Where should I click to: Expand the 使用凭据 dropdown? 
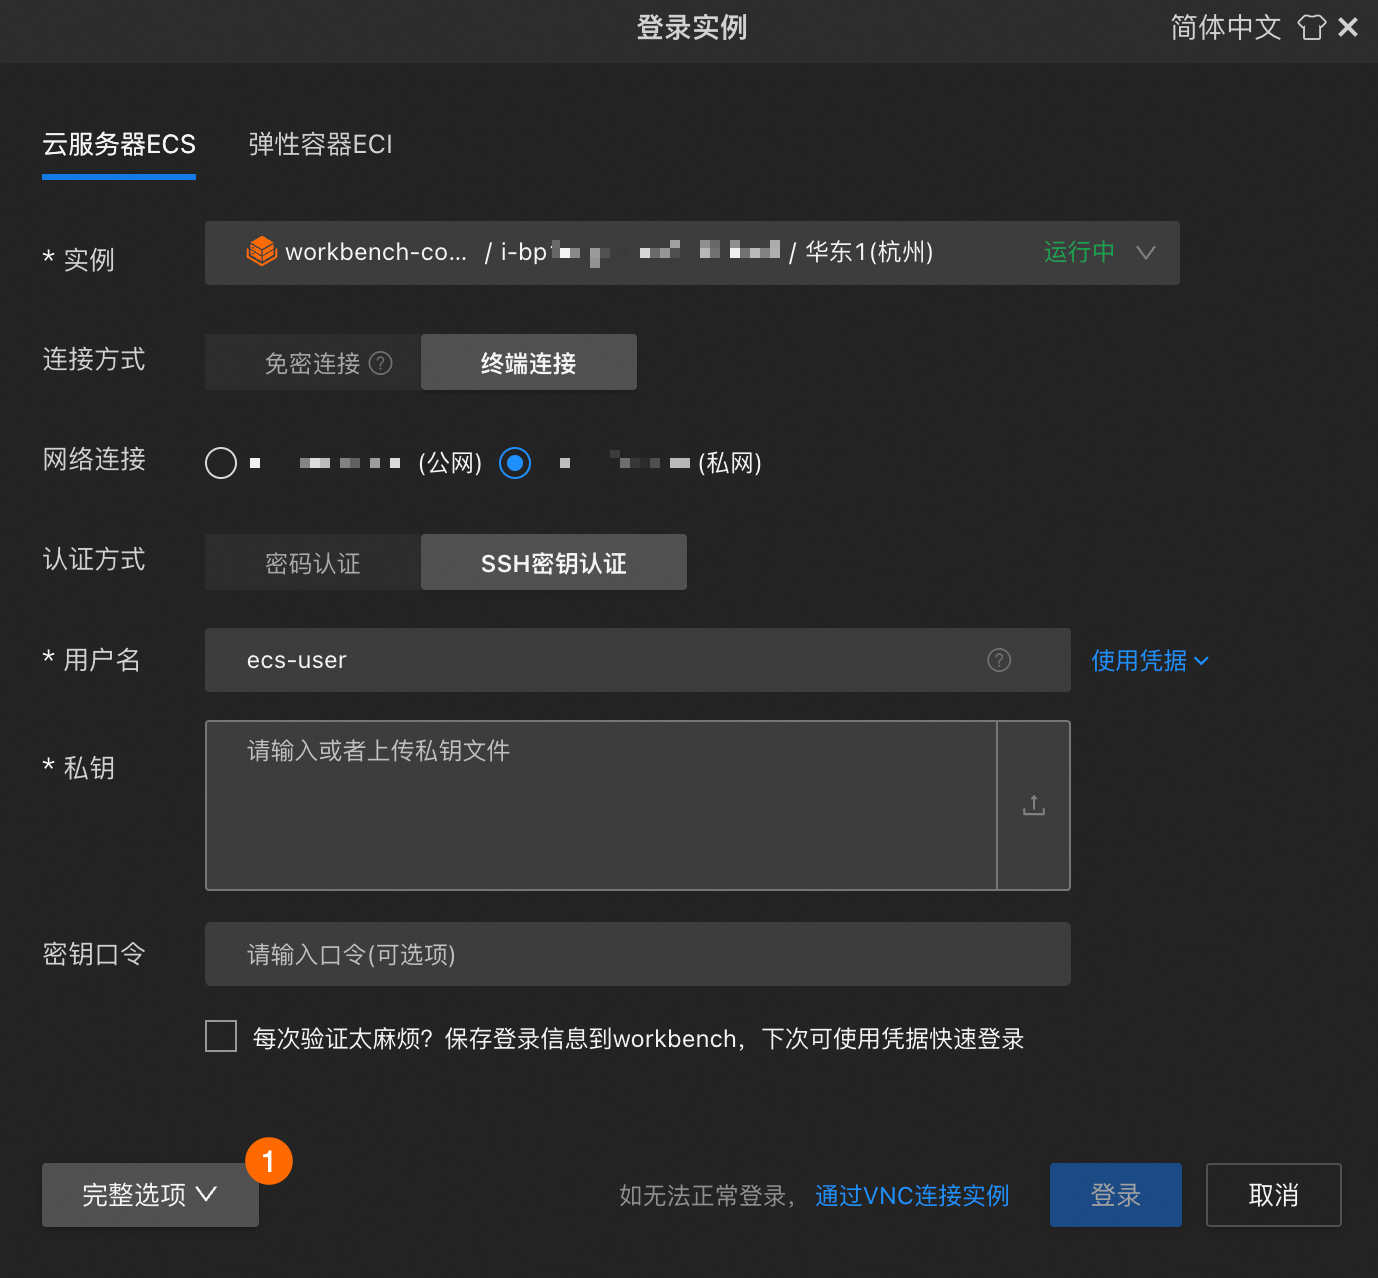[1150, 661]
